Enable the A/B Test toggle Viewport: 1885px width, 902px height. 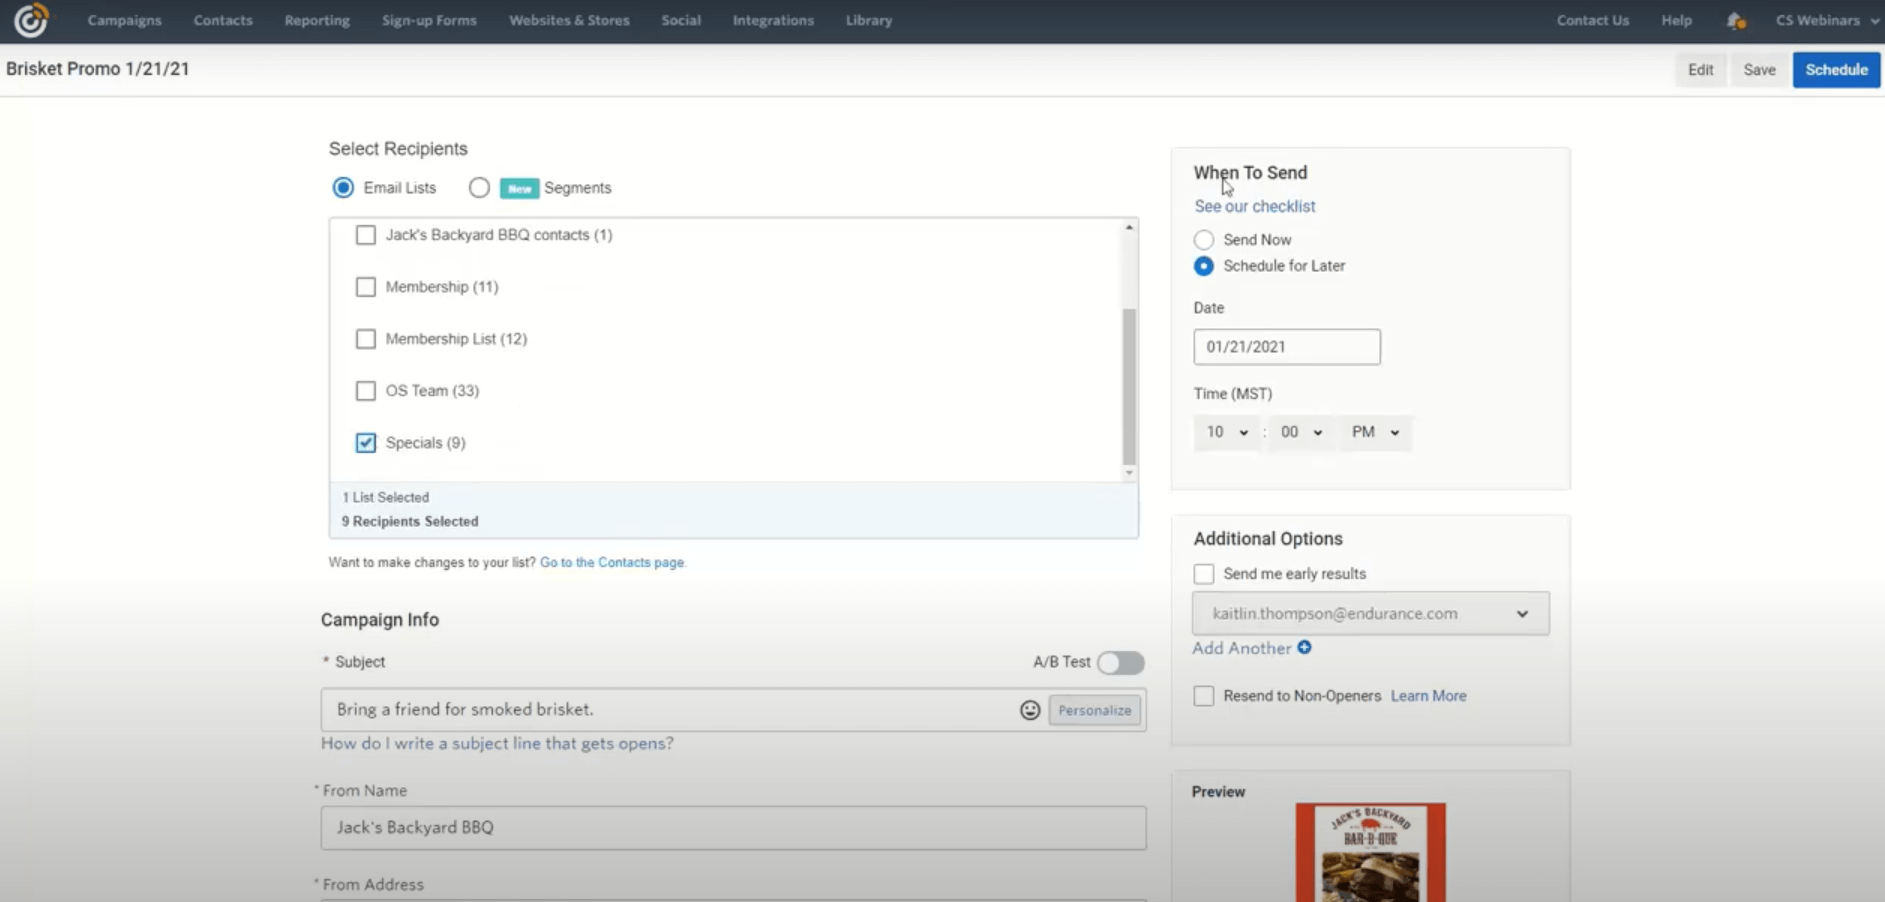coord(1120,663)
